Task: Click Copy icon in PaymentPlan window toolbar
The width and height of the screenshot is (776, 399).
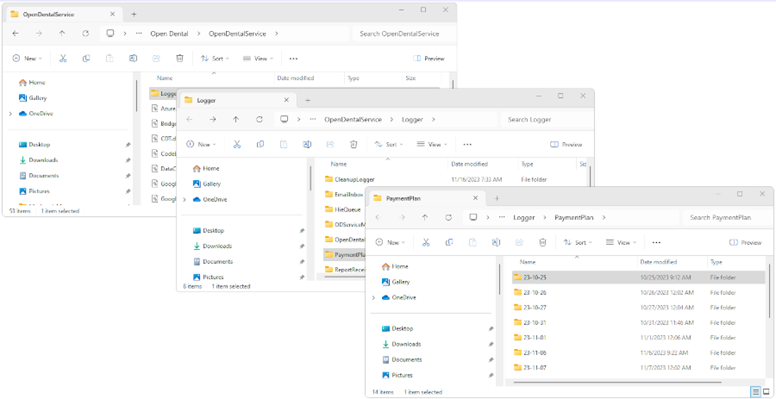Action: coord(449,243)
